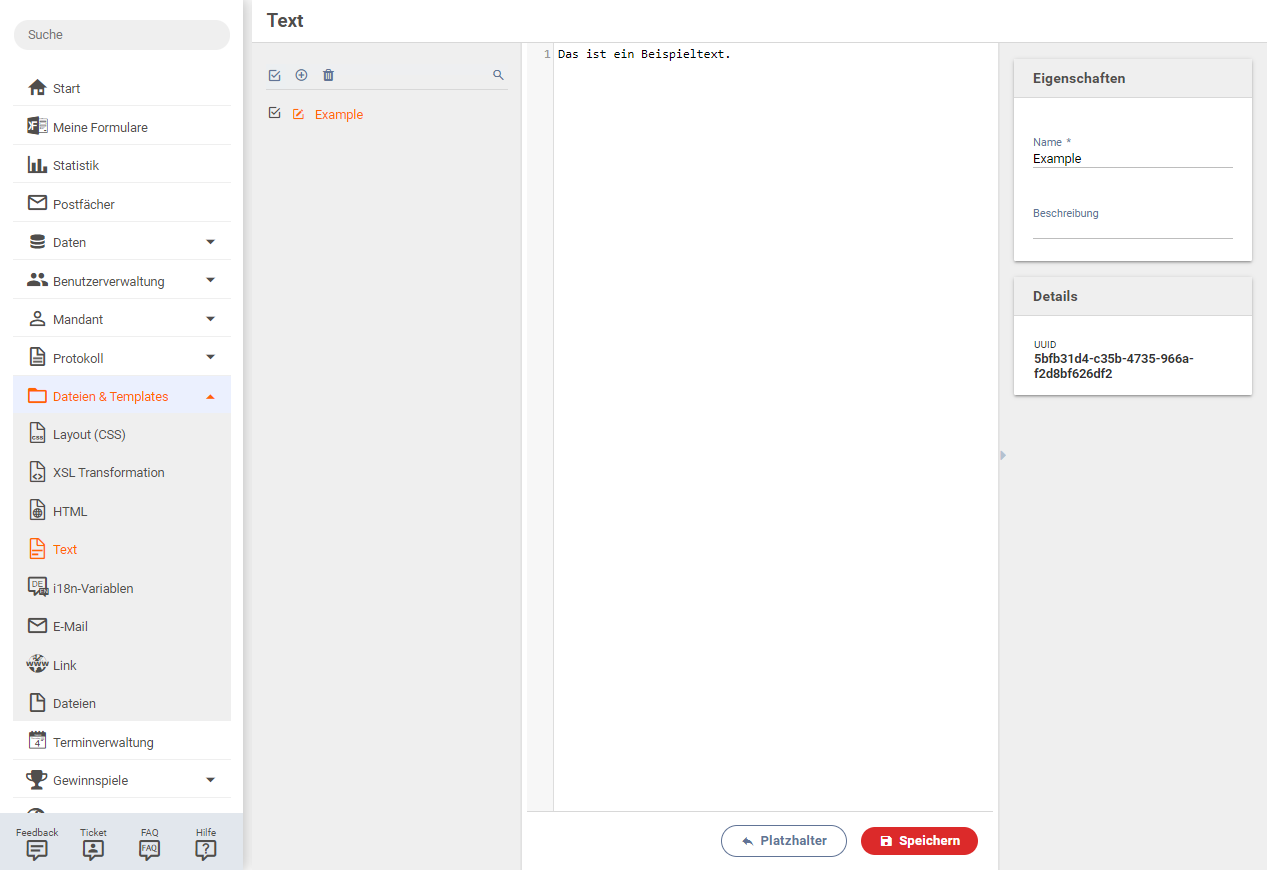Open the Feedback icon in bottom bar
The width and height of the screenshot is (1267, 870).
pyautogui.click(x=37, y=849)
